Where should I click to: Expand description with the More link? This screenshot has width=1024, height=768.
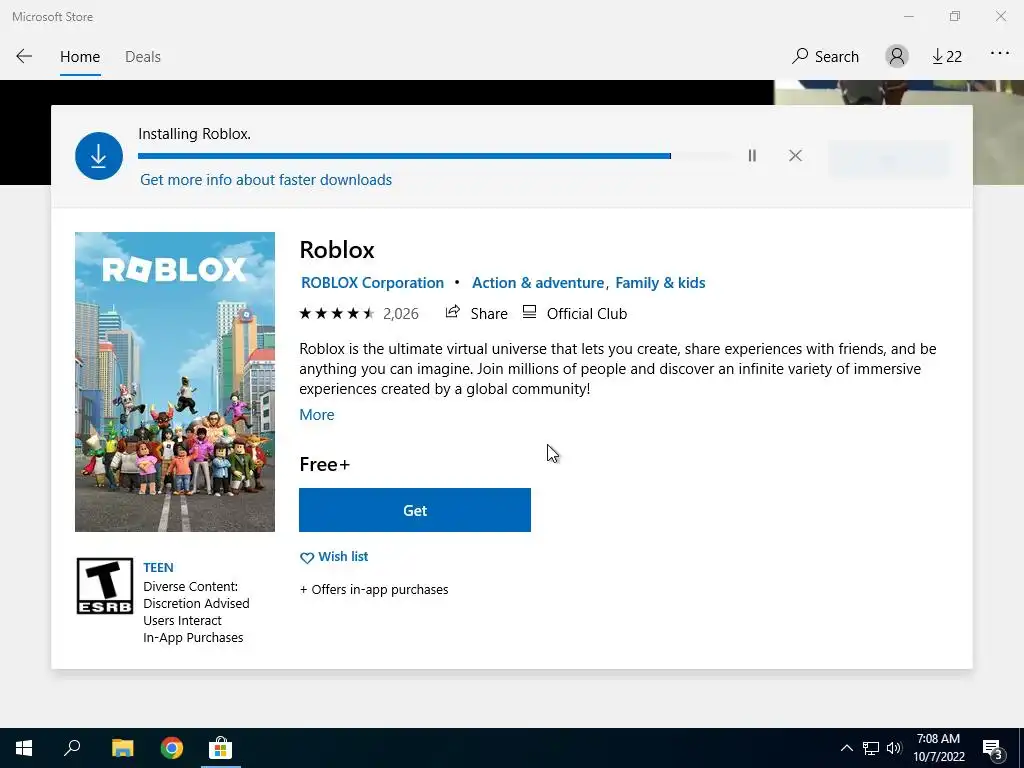pyautogui.click(x=317, y=415)
